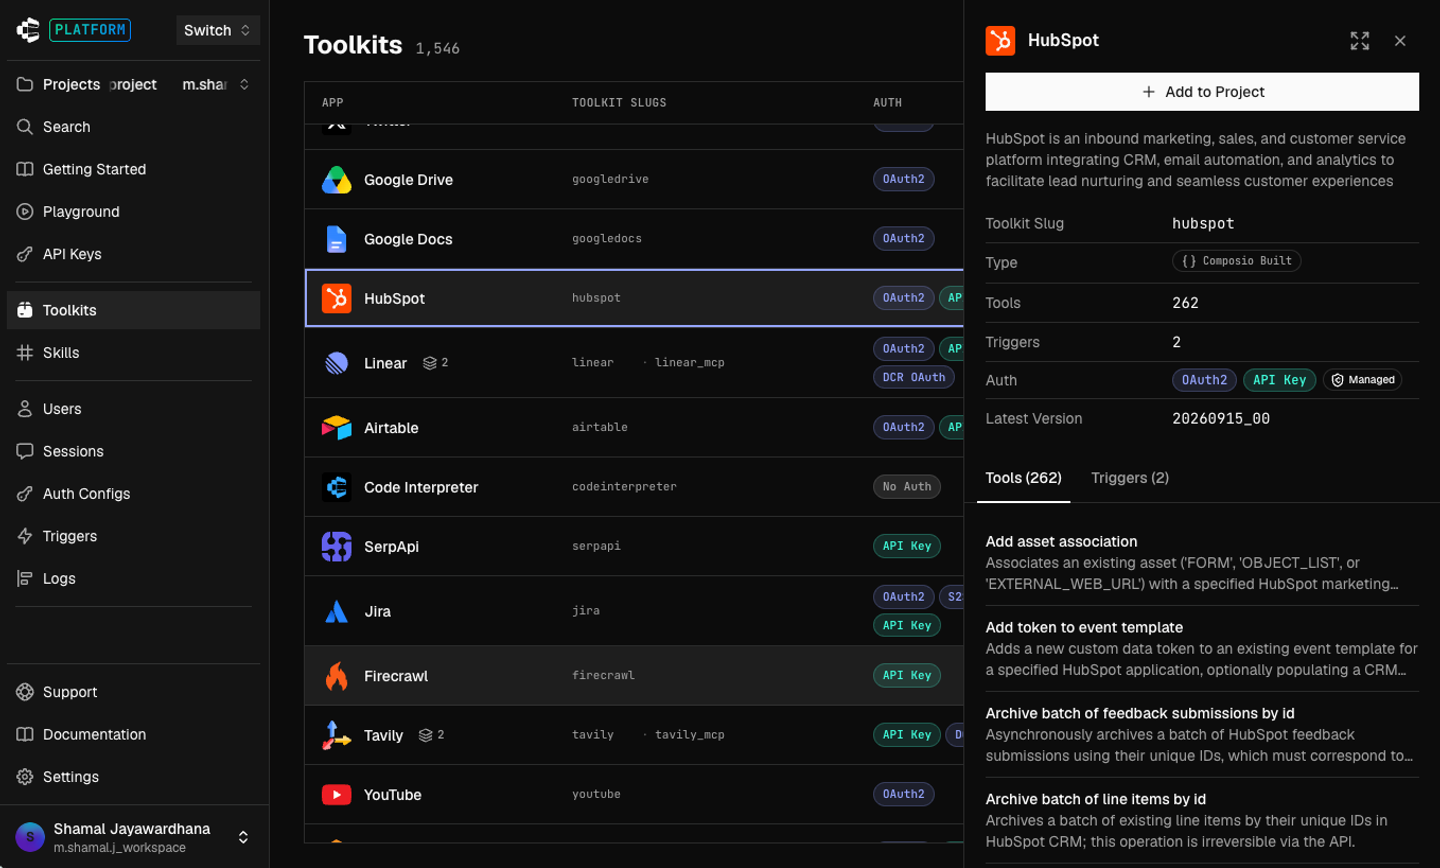Click the AUTH column header
This screenshot has width=1440, height=868.
pos(887,102)
